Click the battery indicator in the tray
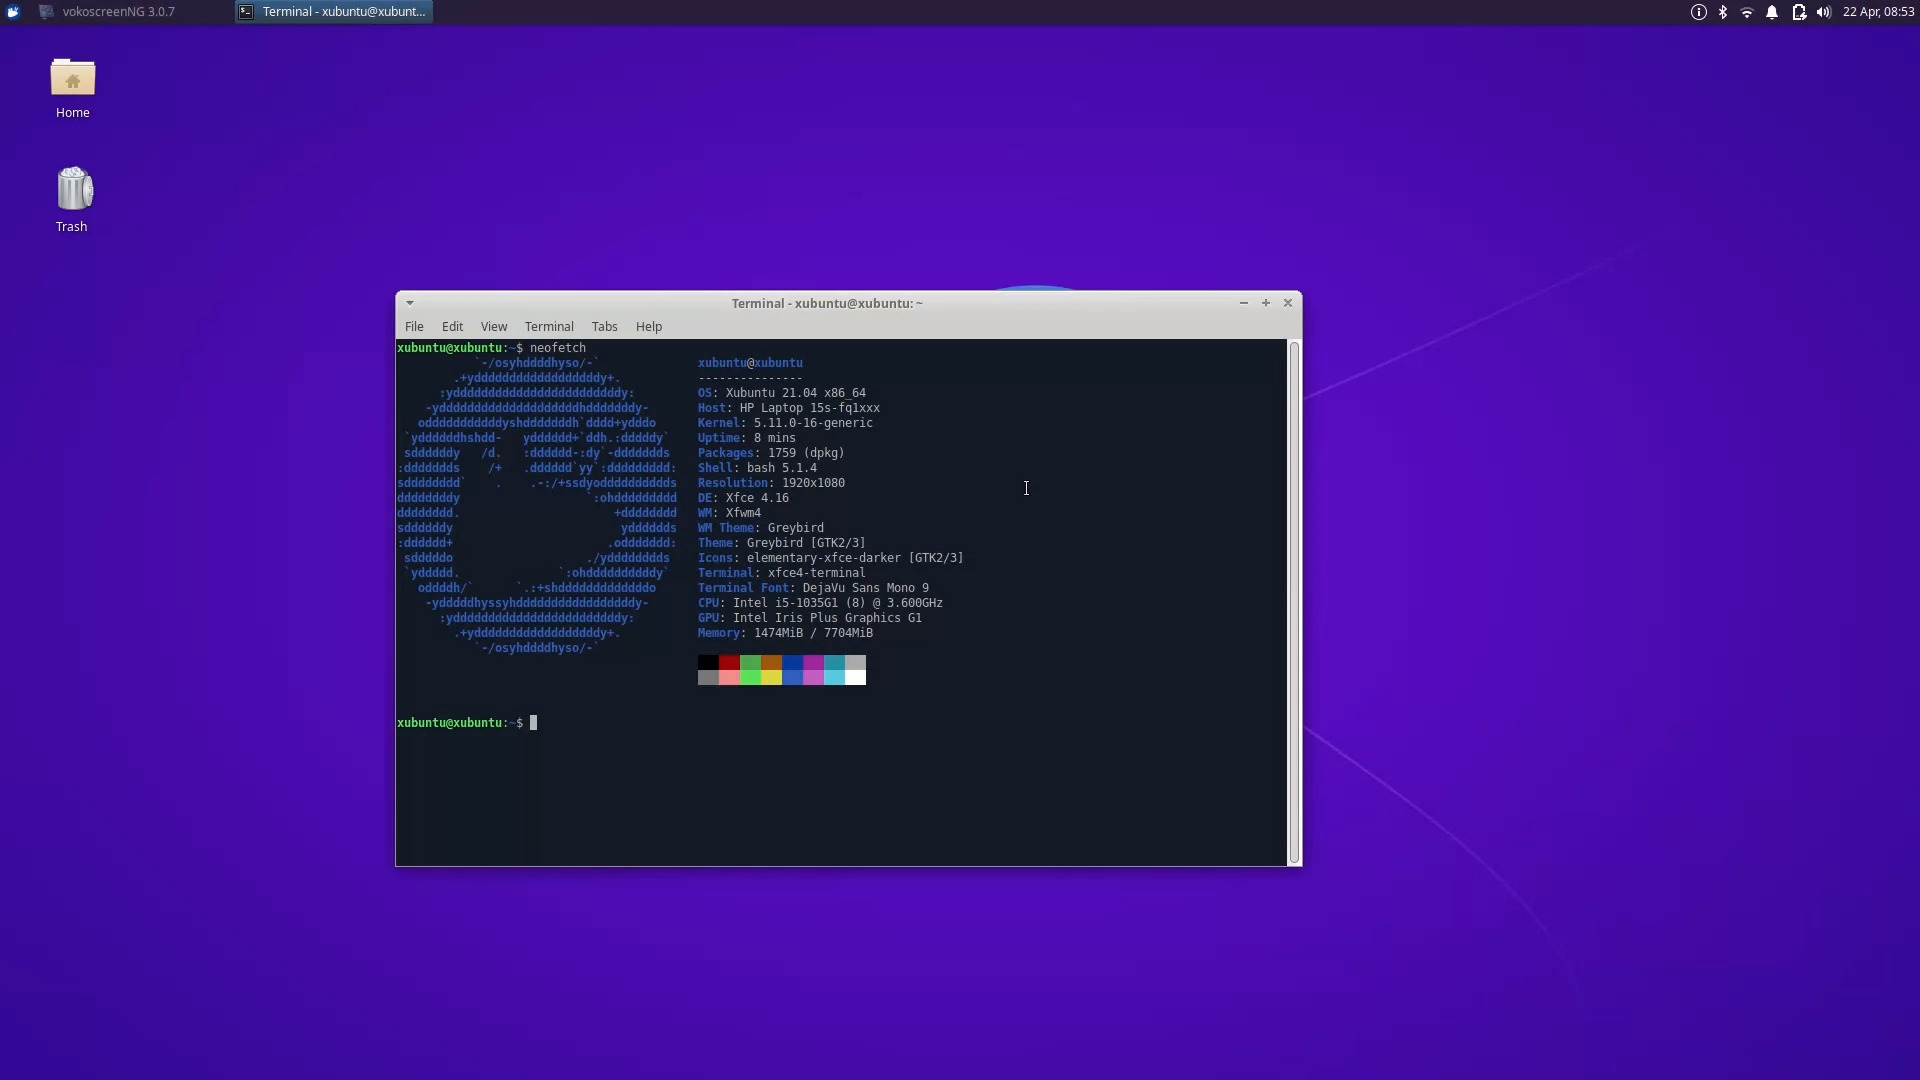The height and width of the screenshot is (1080, 1920). point(1798,12)
